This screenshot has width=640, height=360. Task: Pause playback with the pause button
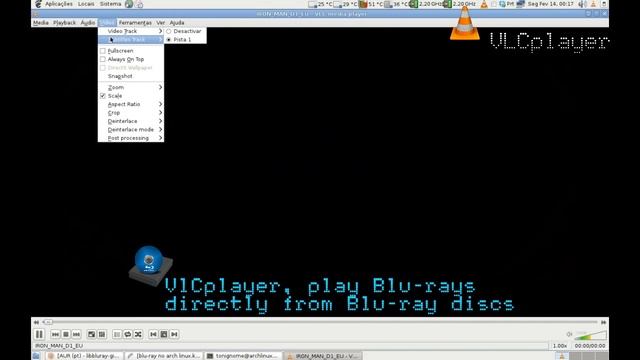pyautogui.click(x=39, y=334)
